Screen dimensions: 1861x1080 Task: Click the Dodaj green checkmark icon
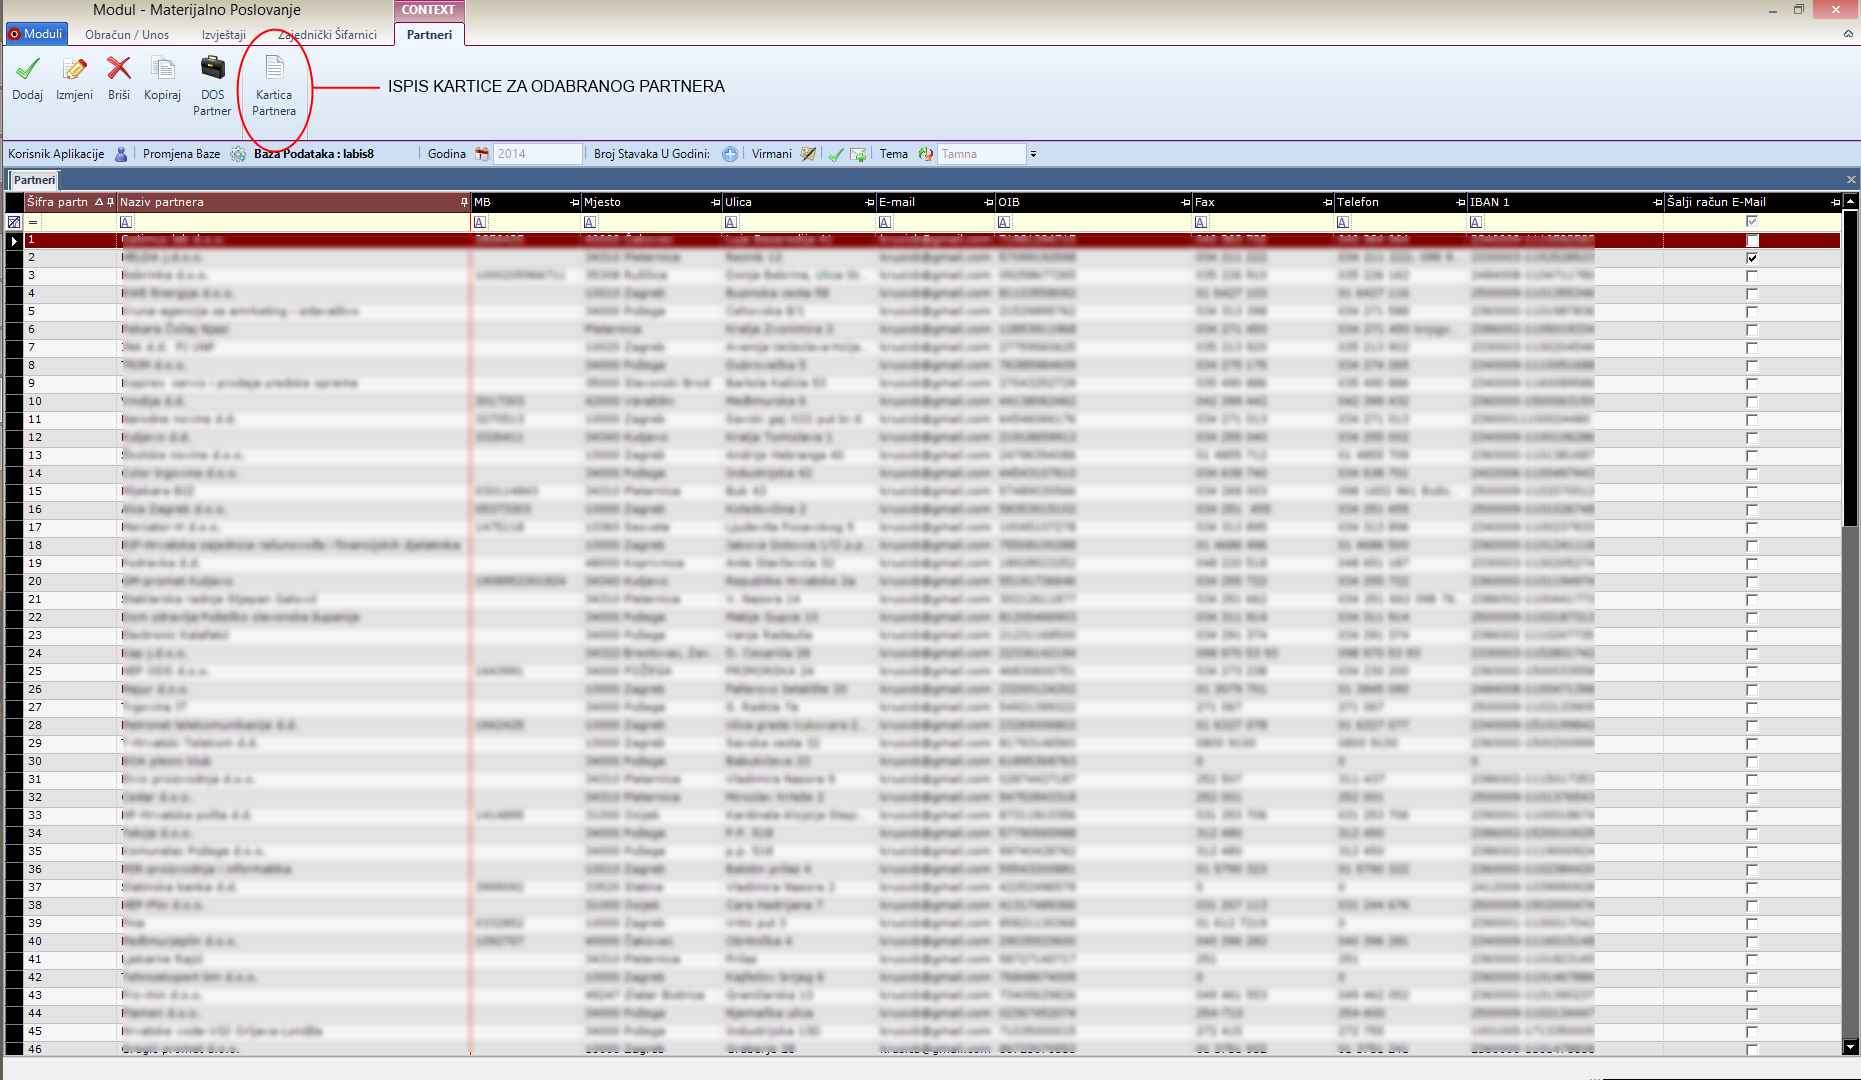pyautogui.click(x=28, y=69)
